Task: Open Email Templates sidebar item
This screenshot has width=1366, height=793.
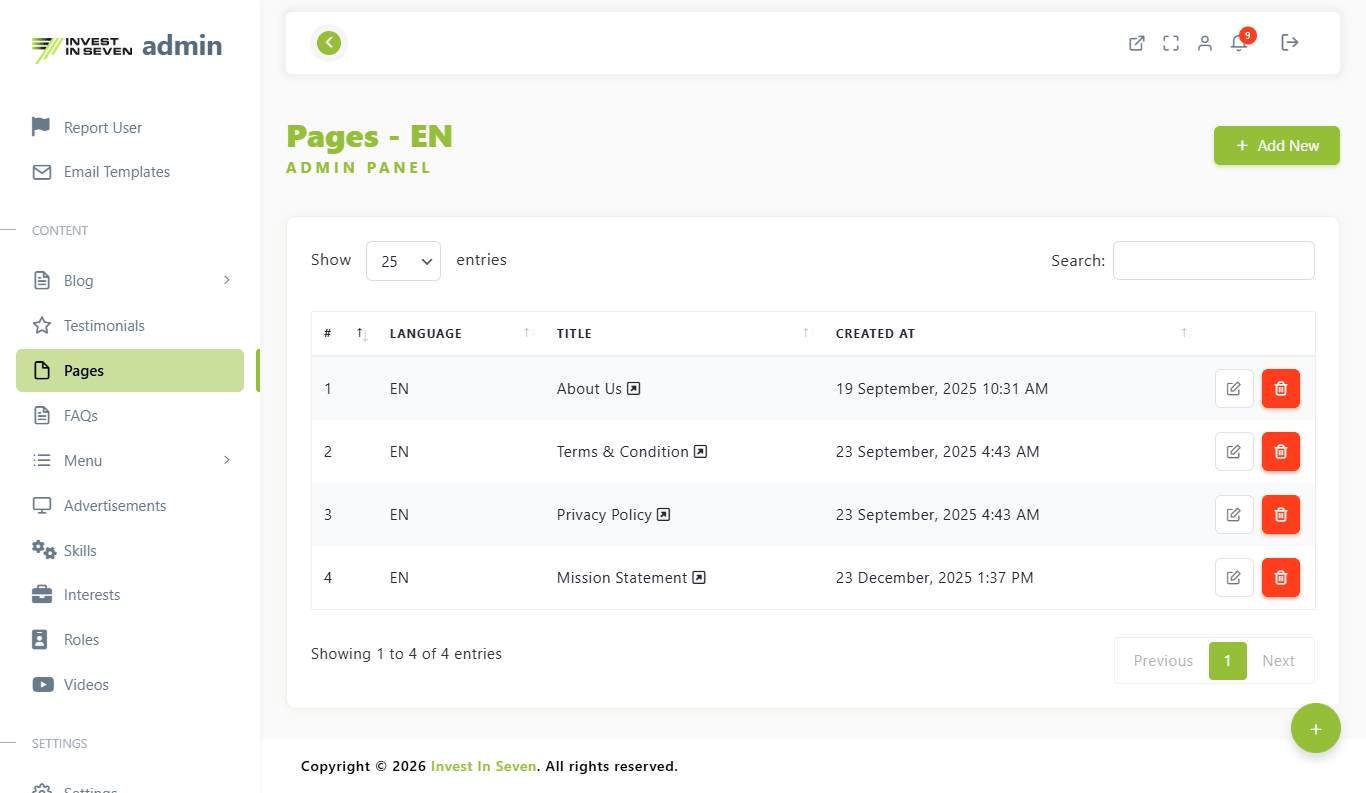Action: (116, 172)
